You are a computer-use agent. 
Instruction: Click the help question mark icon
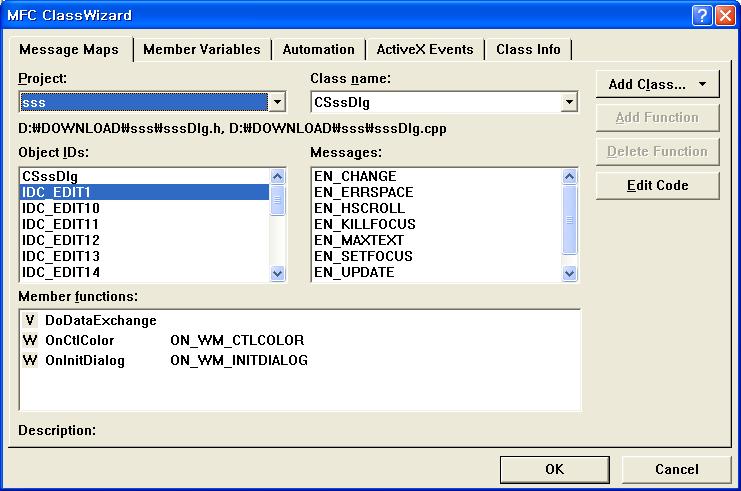tap(702, 16)
